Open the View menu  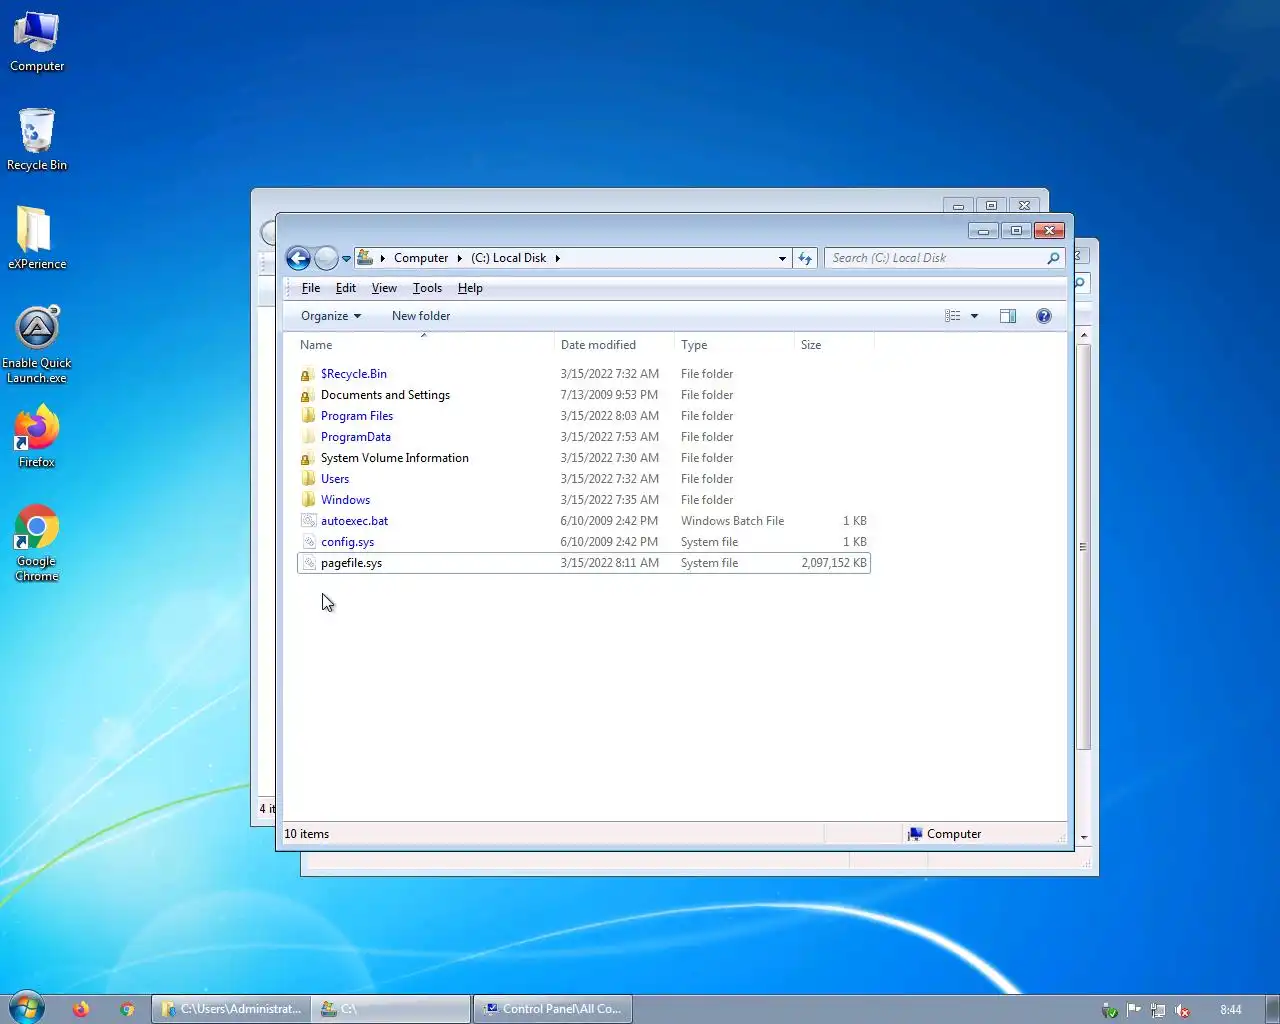click(x=384, y=288)
